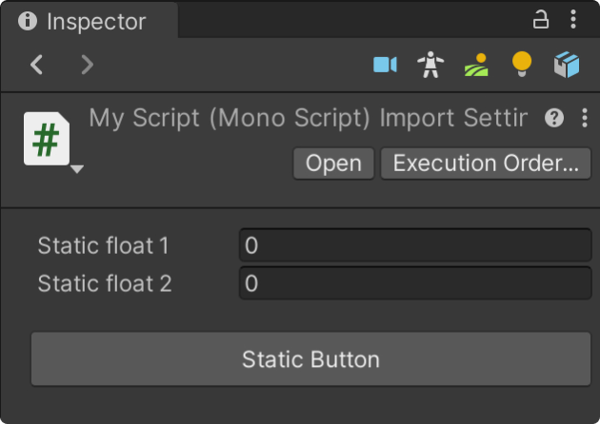This screenshot has width=600, height=424.
Task: Click the humanoid avatar icon
Action: pyautogui.click(x=431, y=65)
